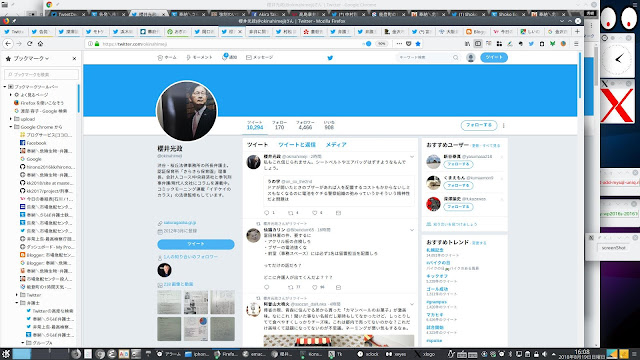Open notifications (通知) bell
The width and height of the screenshot is (640, 360).
[229, 57]
